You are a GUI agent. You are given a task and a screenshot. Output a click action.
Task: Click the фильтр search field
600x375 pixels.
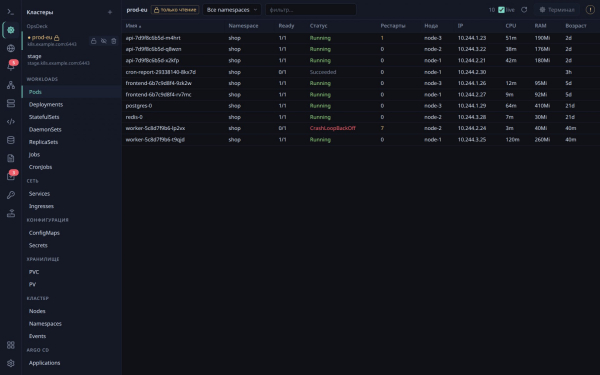click(311, 10)
